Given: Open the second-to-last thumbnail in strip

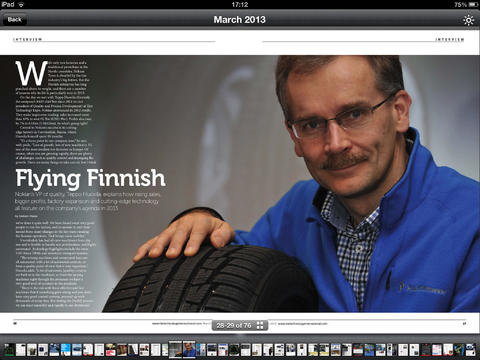Looking at the screenshot, I should click(459, 349).
